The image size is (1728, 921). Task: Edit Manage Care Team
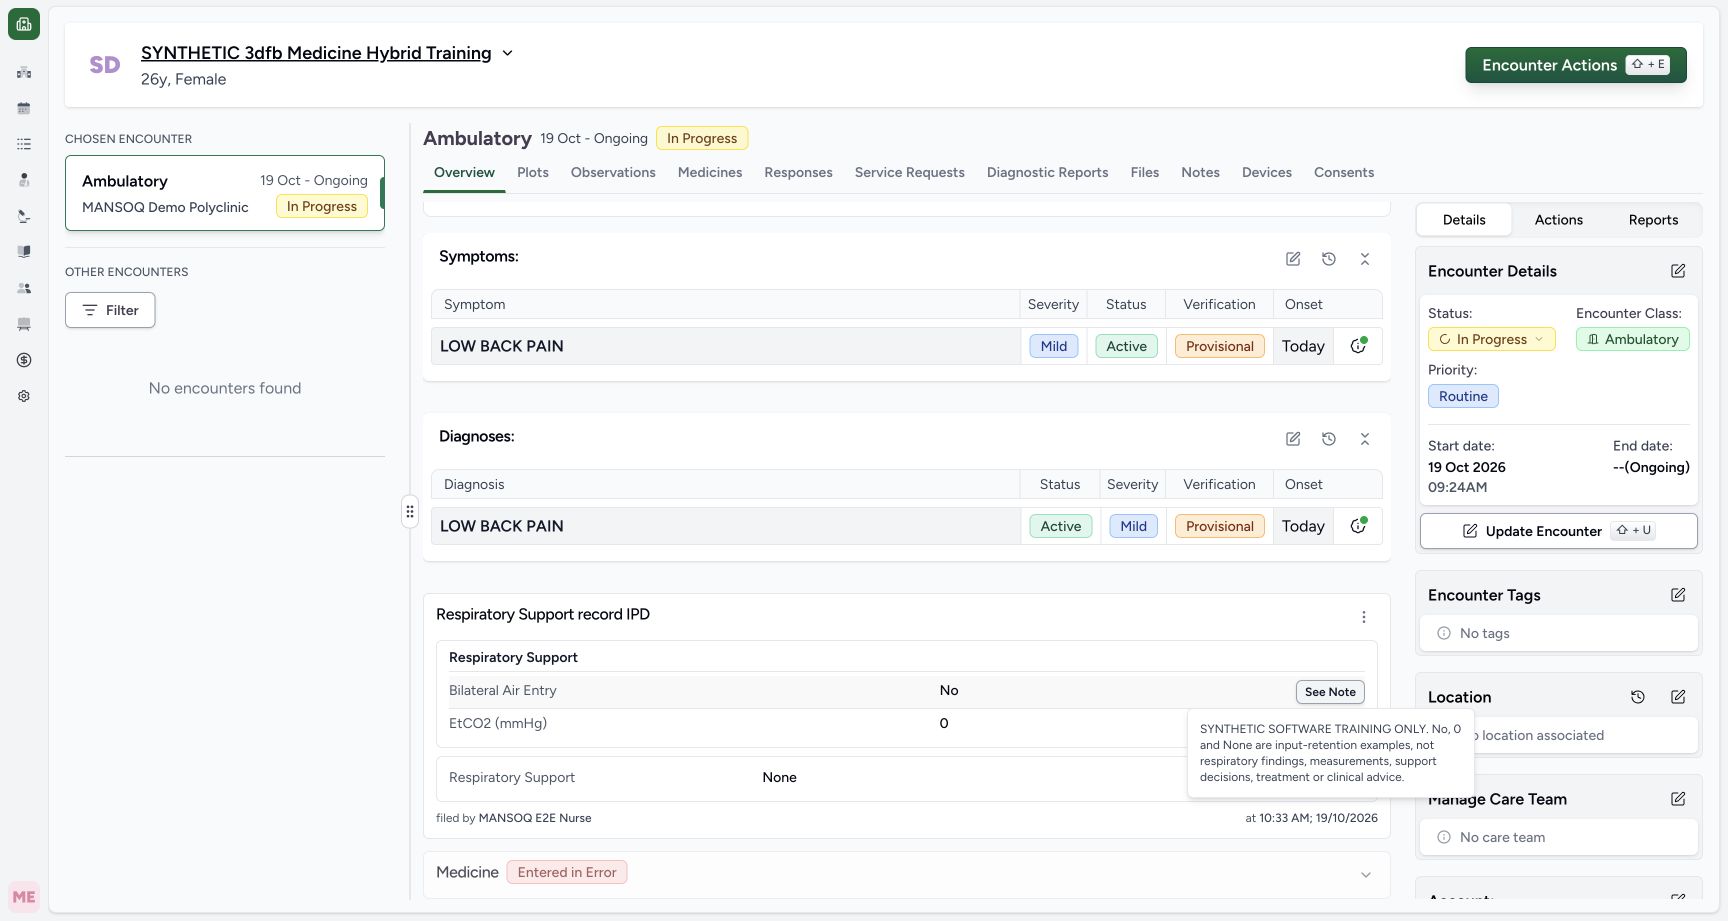(x=1678, y=799)
